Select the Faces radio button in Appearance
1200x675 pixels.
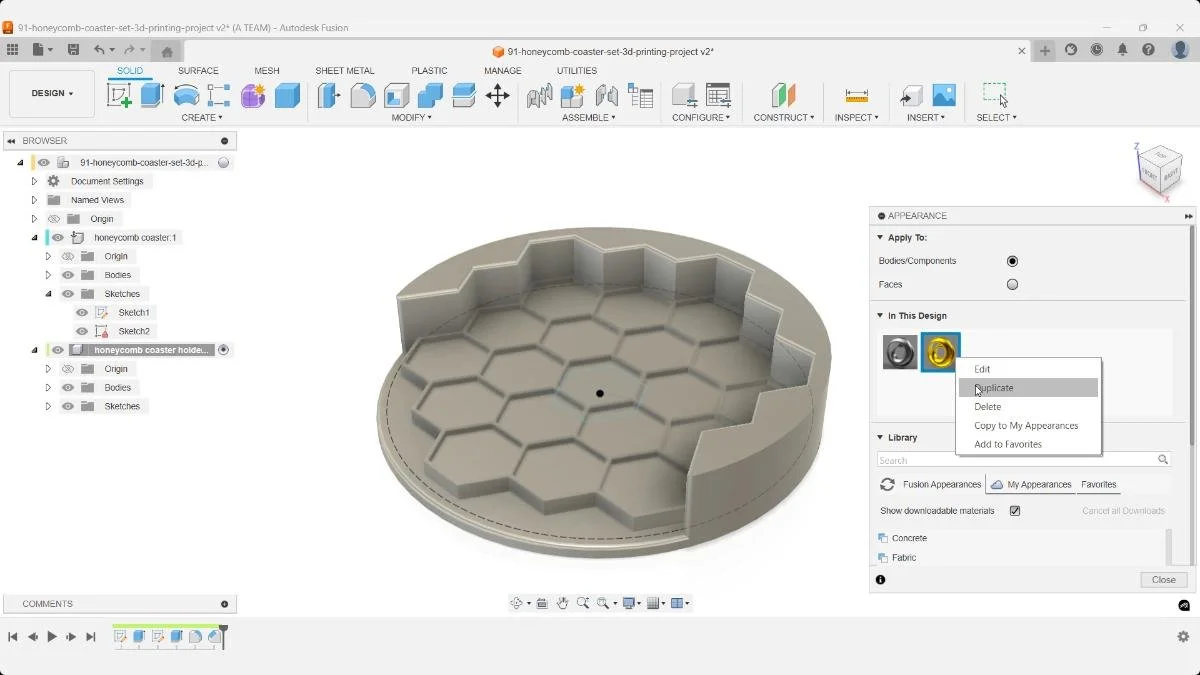coord(1012,284)
